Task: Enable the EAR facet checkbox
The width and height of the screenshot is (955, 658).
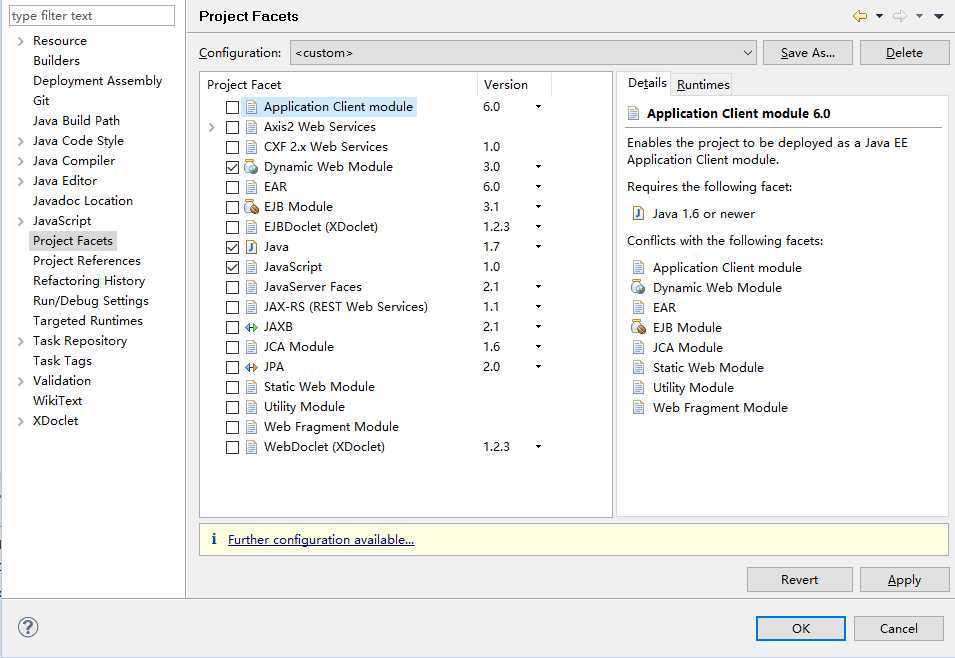Action: point(233,187)
